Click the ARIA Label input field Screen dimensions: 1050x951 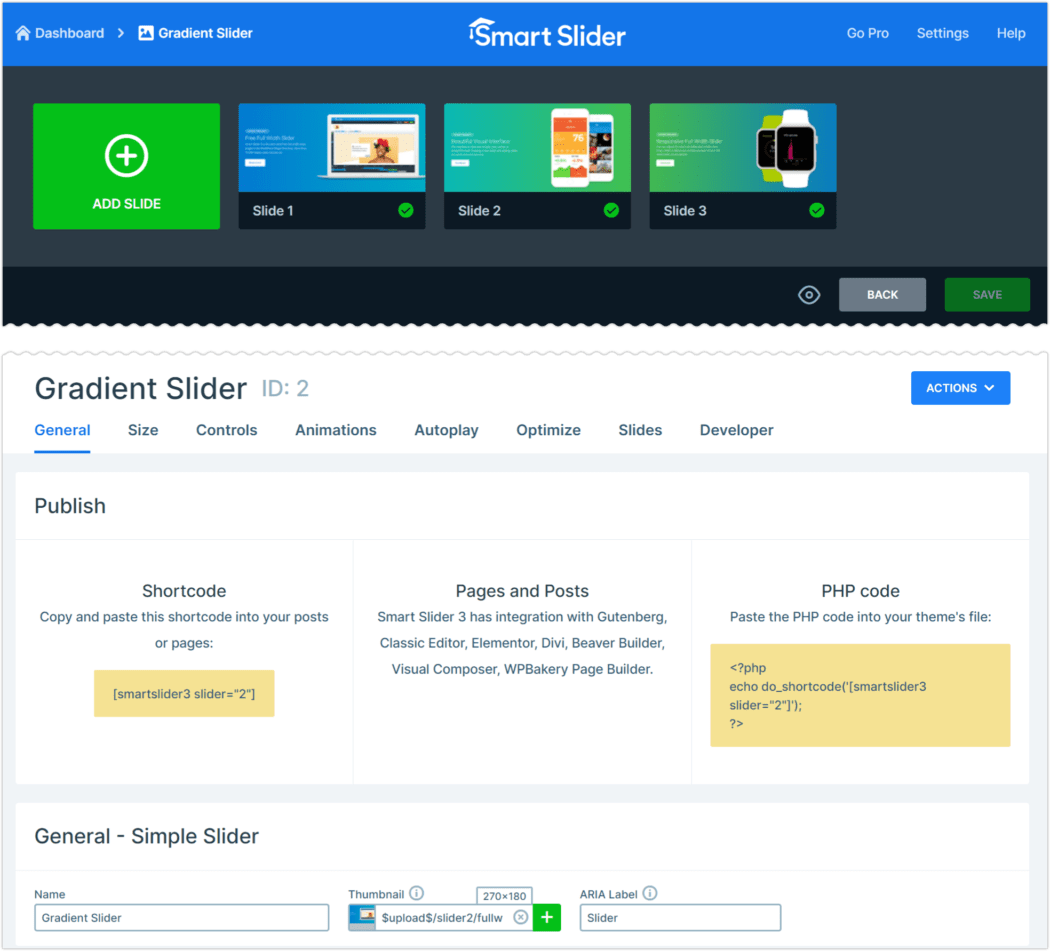point(680,918)
